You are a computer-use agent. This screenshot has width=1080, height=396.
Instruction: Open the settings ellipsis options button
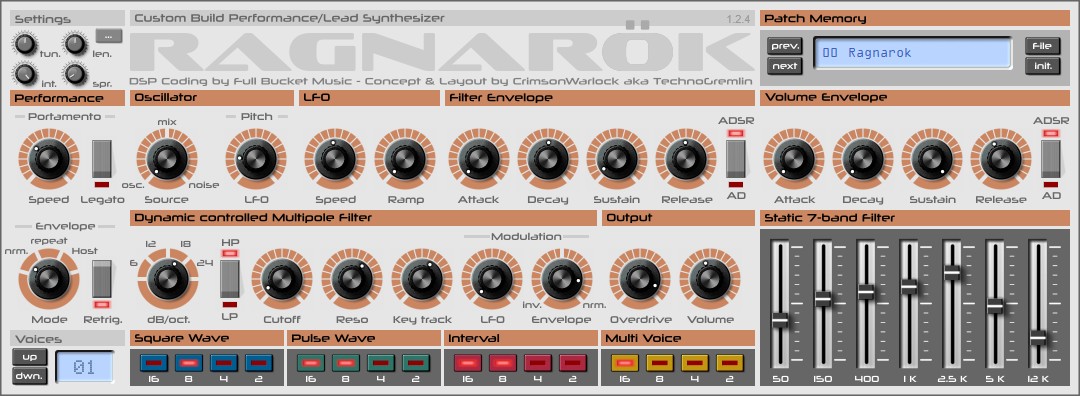pos(109,35)
